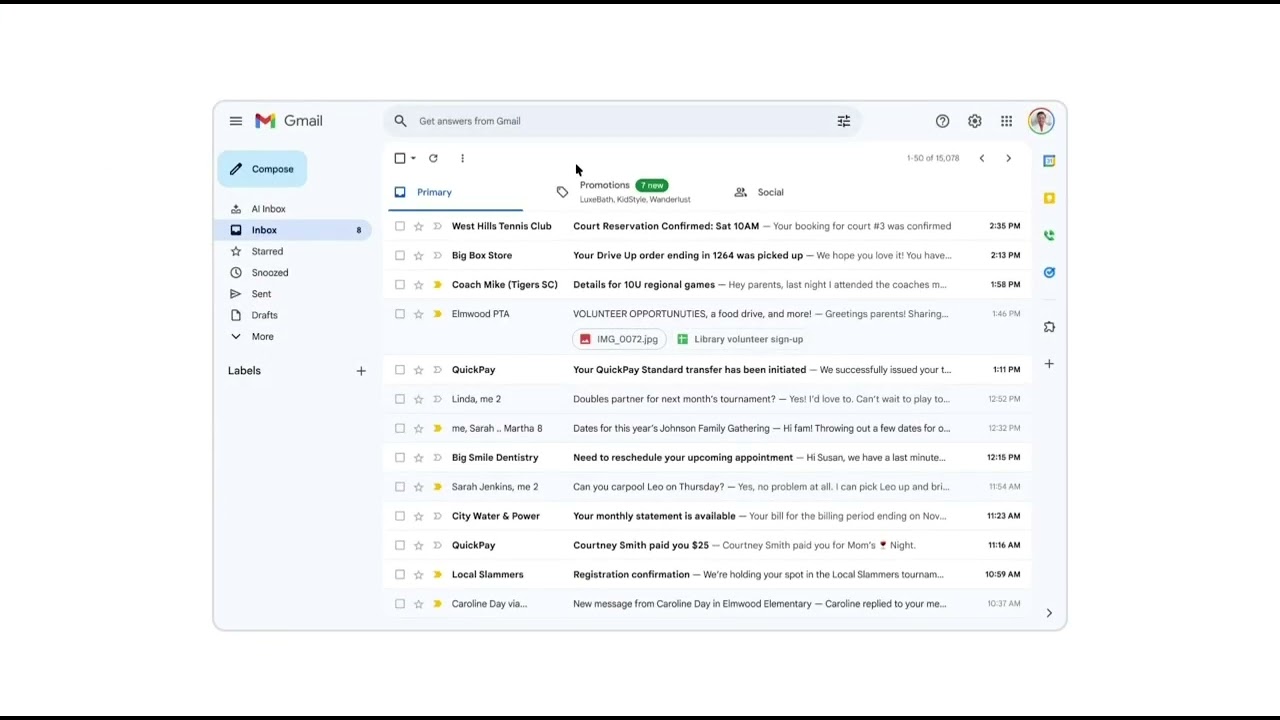Compose a new email
Image resolution: width=1280 pixels, height=720 pixels.
pos(262,169)
